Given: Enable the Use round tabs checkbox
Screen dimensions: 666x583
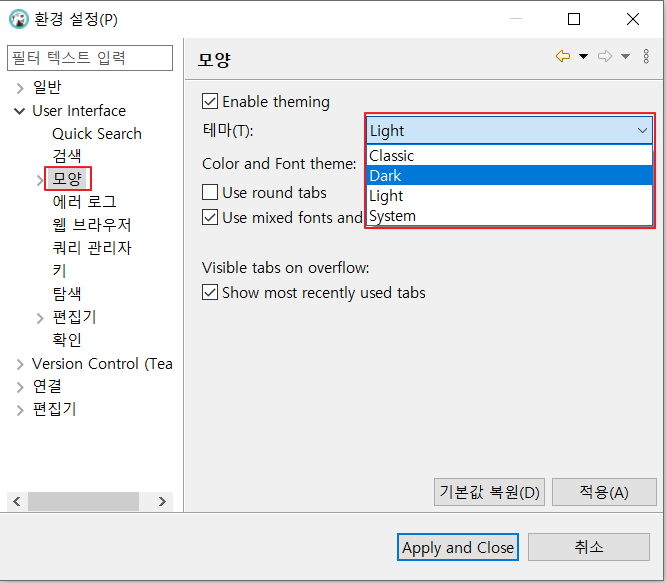Looking at the screenshot, I should pyautogui.click(x=210, y=192).
